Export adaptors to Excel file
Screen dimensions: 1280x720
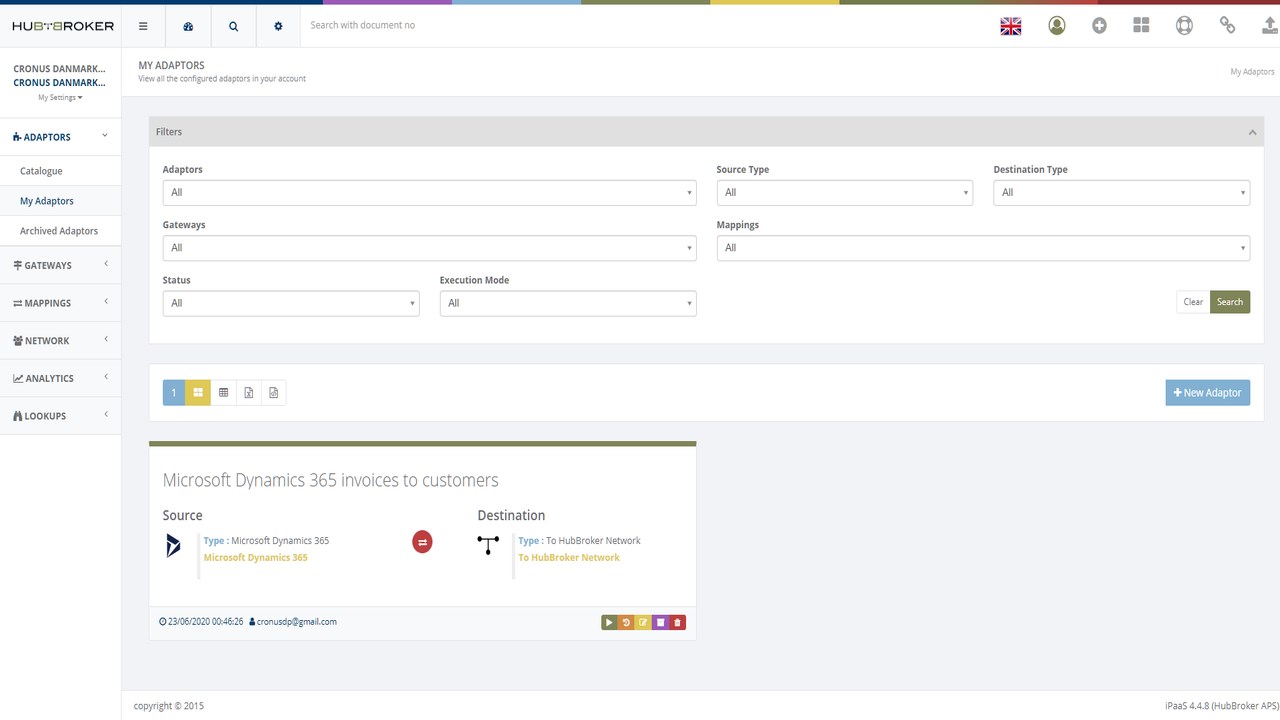248,393
